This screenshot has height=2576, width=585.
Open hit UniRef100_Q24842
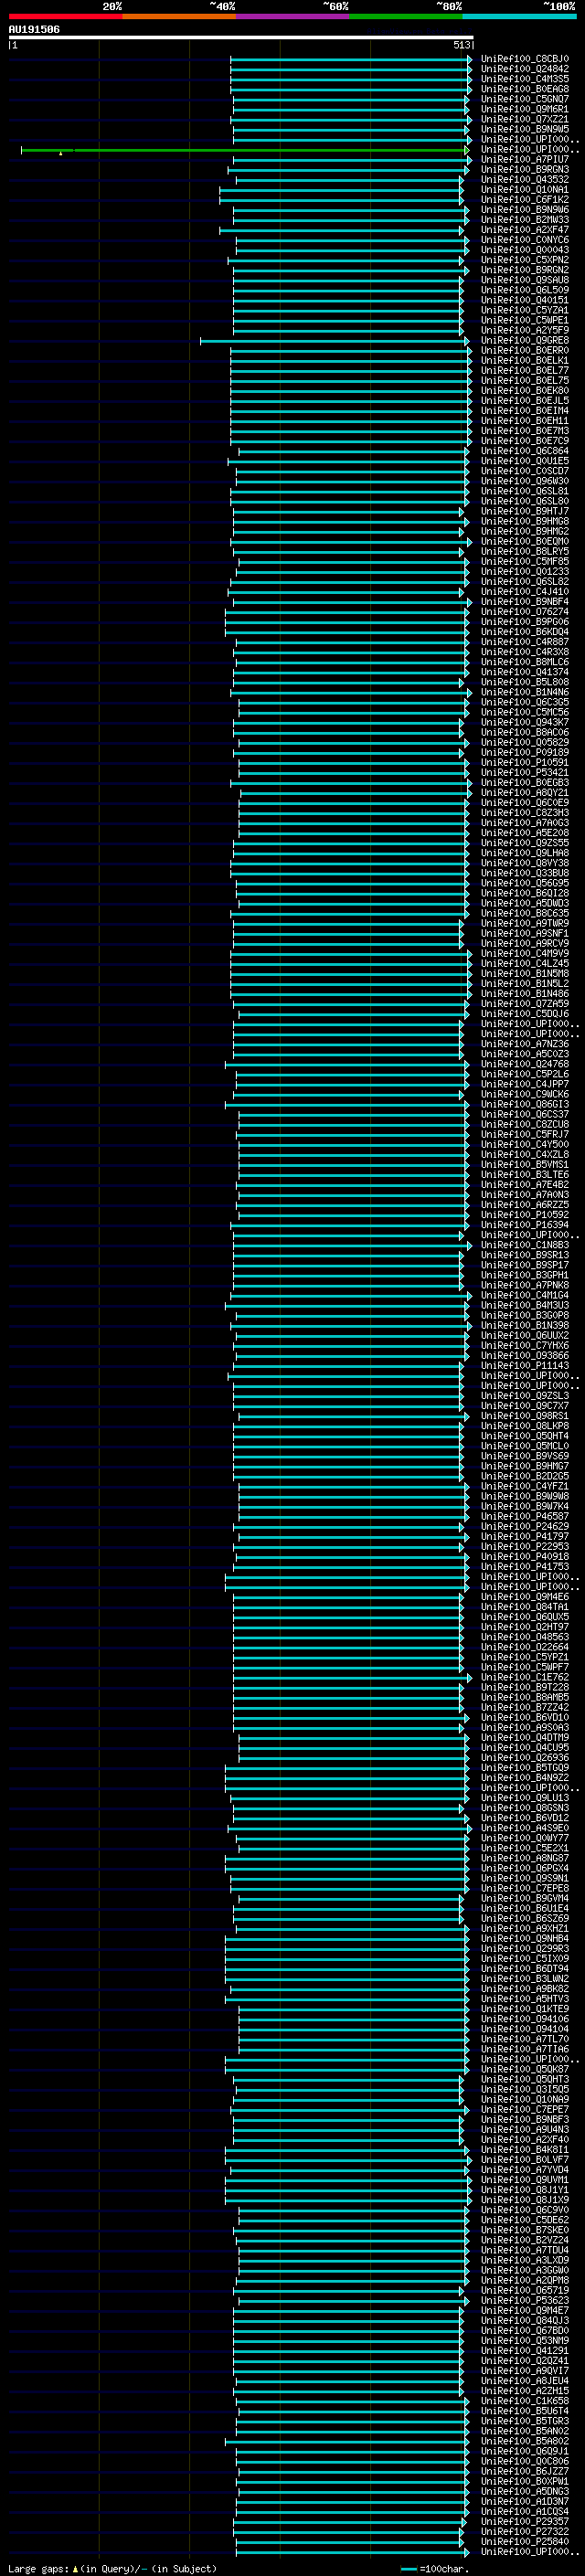tap(524, 69)
